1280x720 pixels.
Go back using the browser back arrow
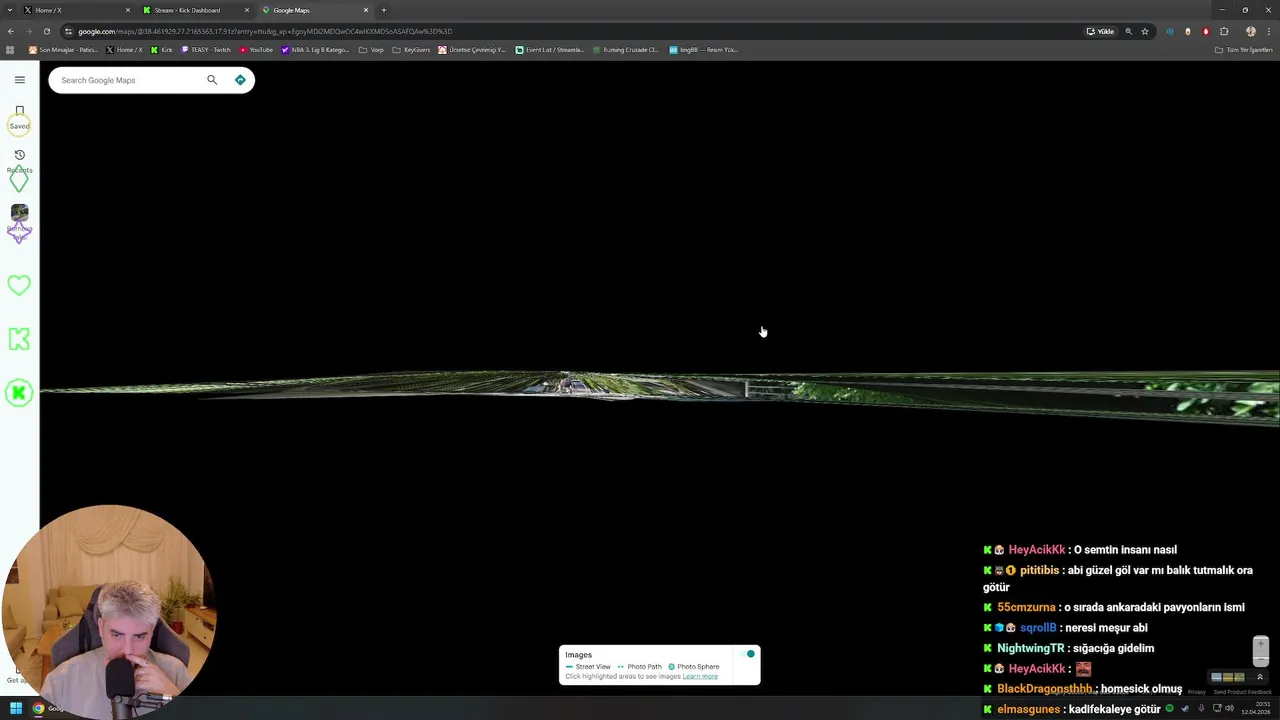tap(11, 31)
